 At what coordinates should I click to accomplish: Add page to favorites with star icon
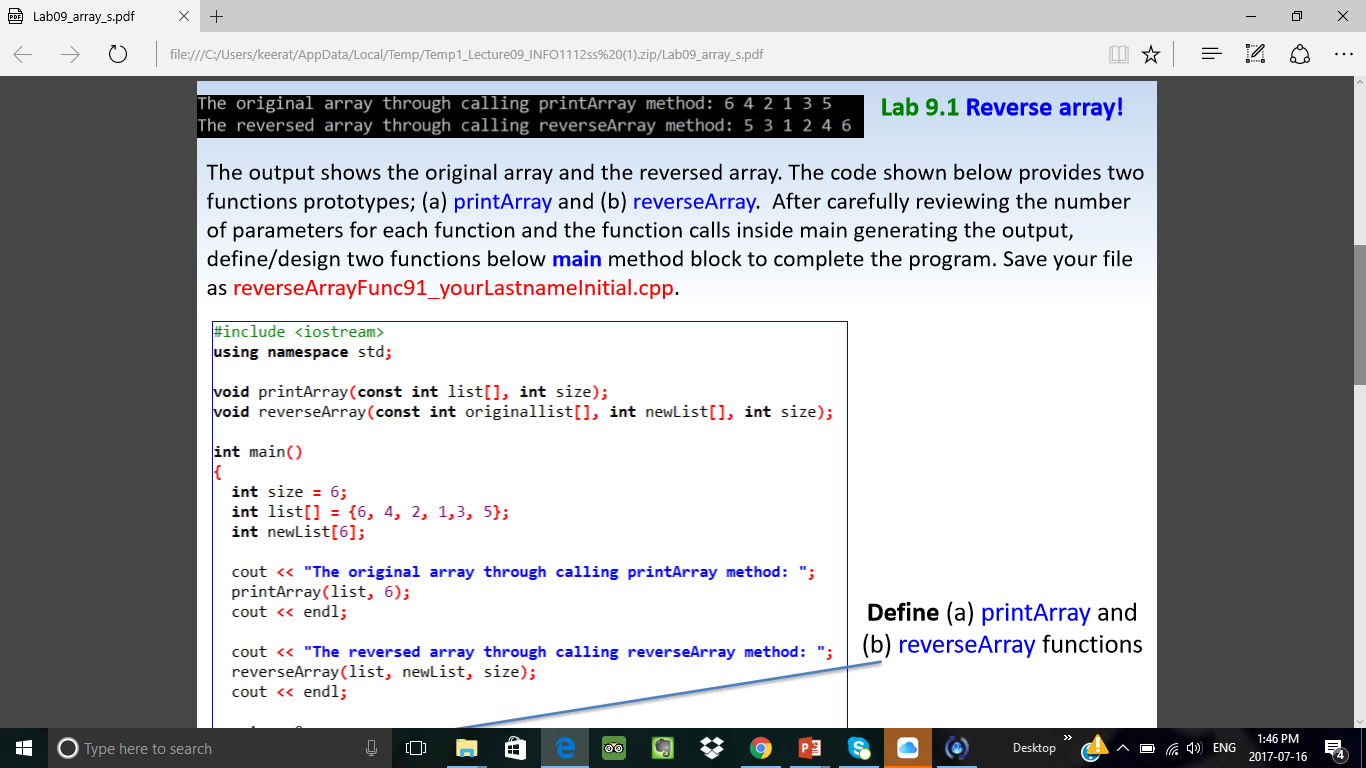pyautogui.click(x=1151, y=54)
